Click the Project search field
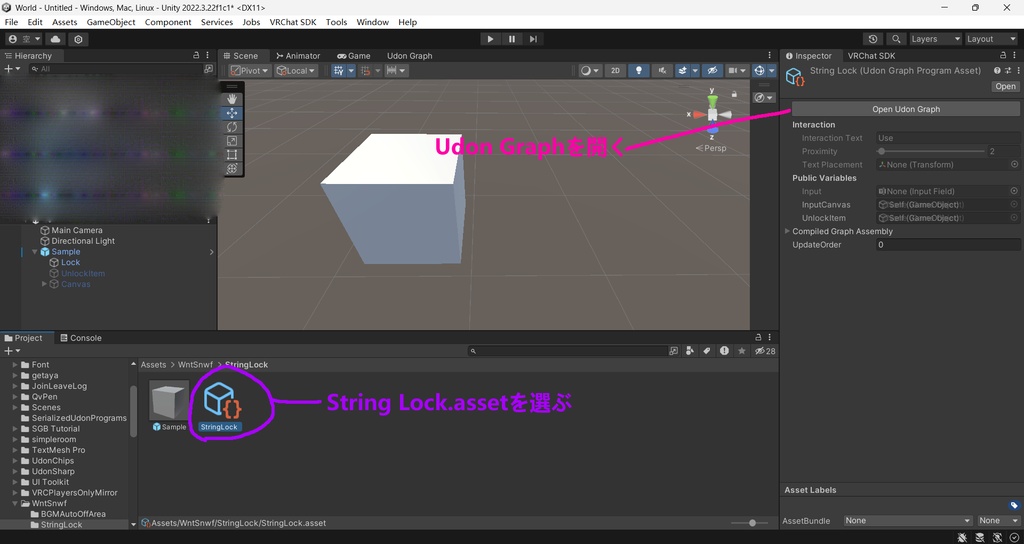 [x=566, y=351]
